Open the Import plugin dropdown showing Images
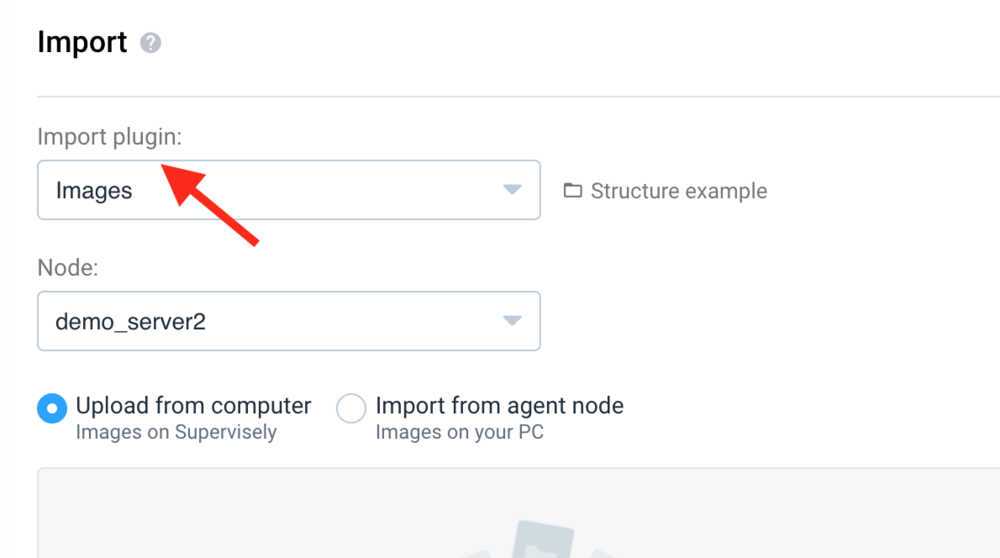The width and height of the screenshot is (1000, 558). tap(289, 190)
